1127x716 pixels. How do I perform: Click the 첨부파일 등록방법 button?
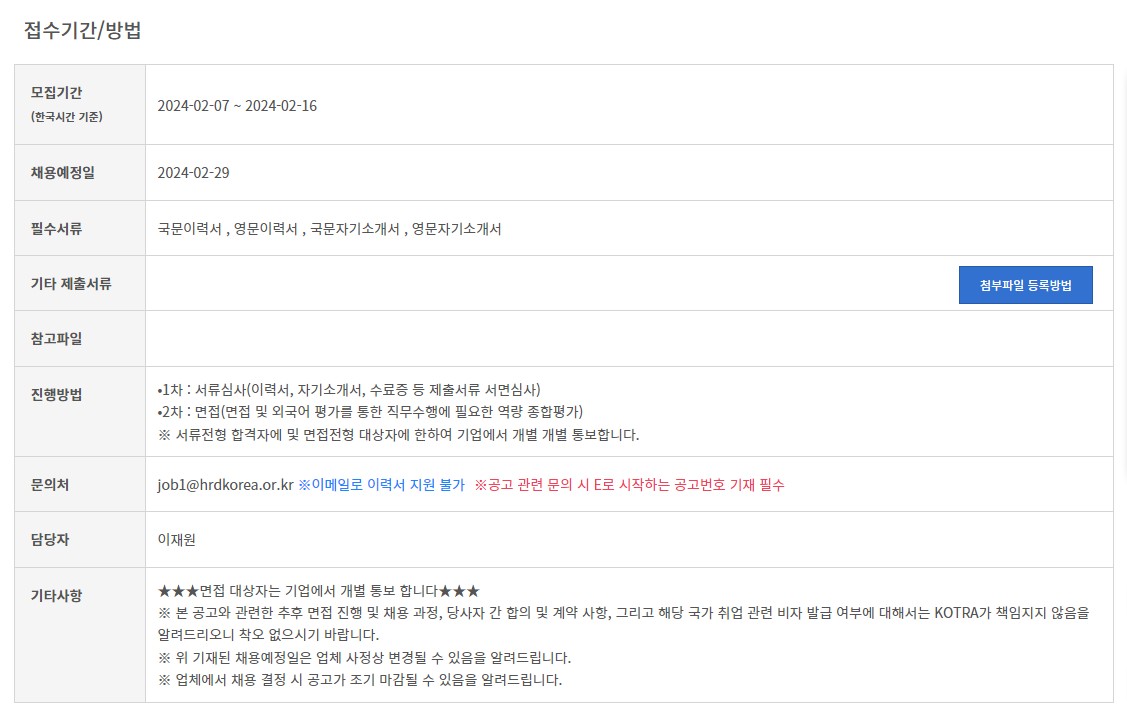point(1025,285)
